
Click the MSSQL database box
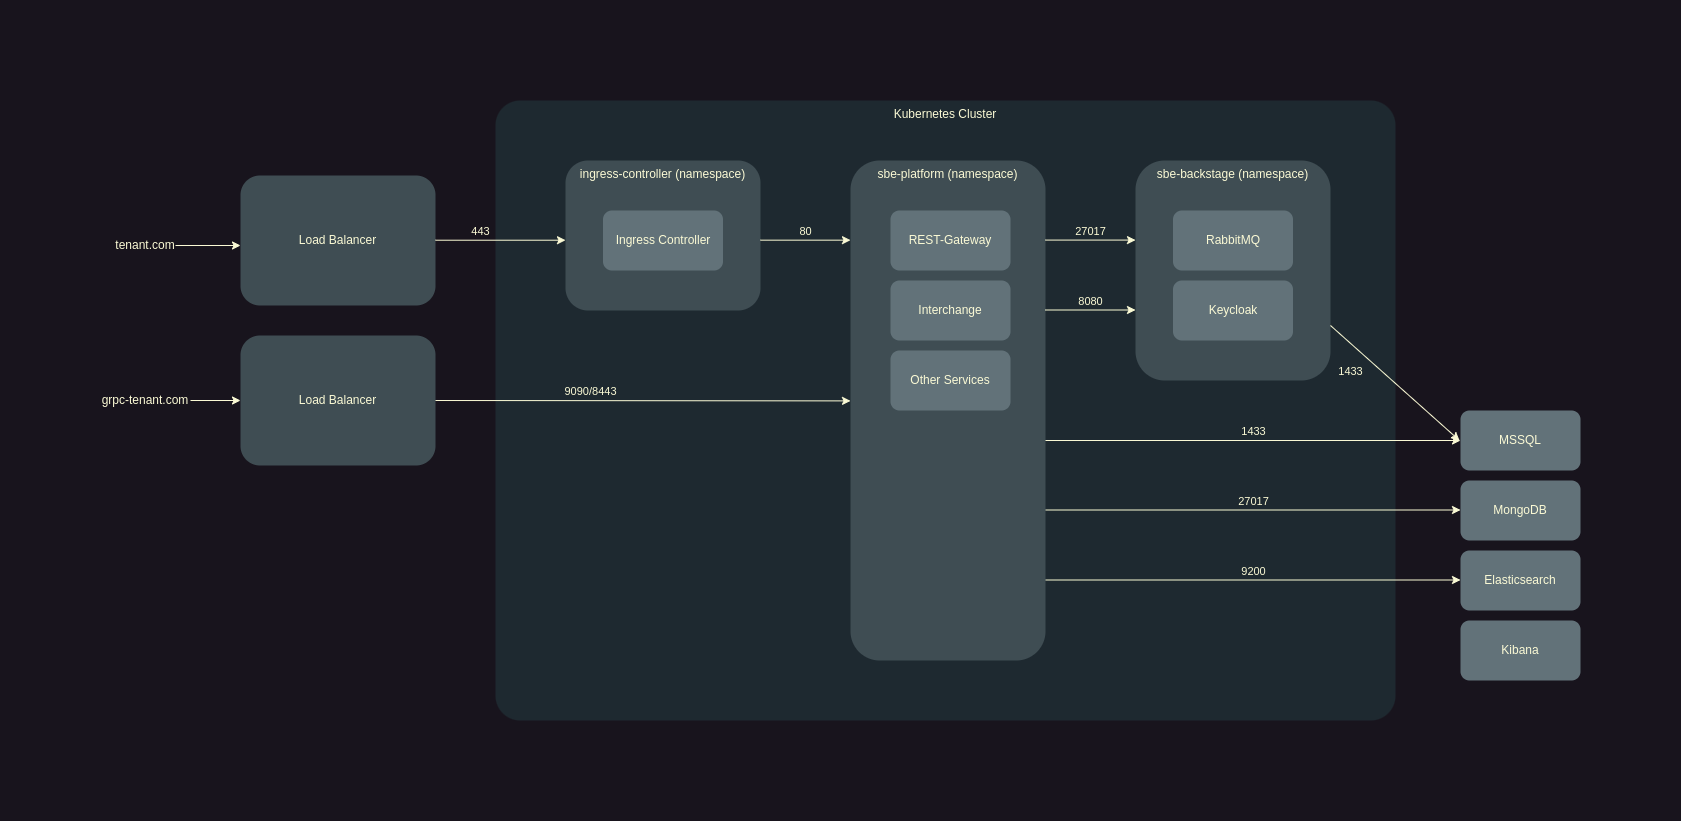(x=1519, y=440)
